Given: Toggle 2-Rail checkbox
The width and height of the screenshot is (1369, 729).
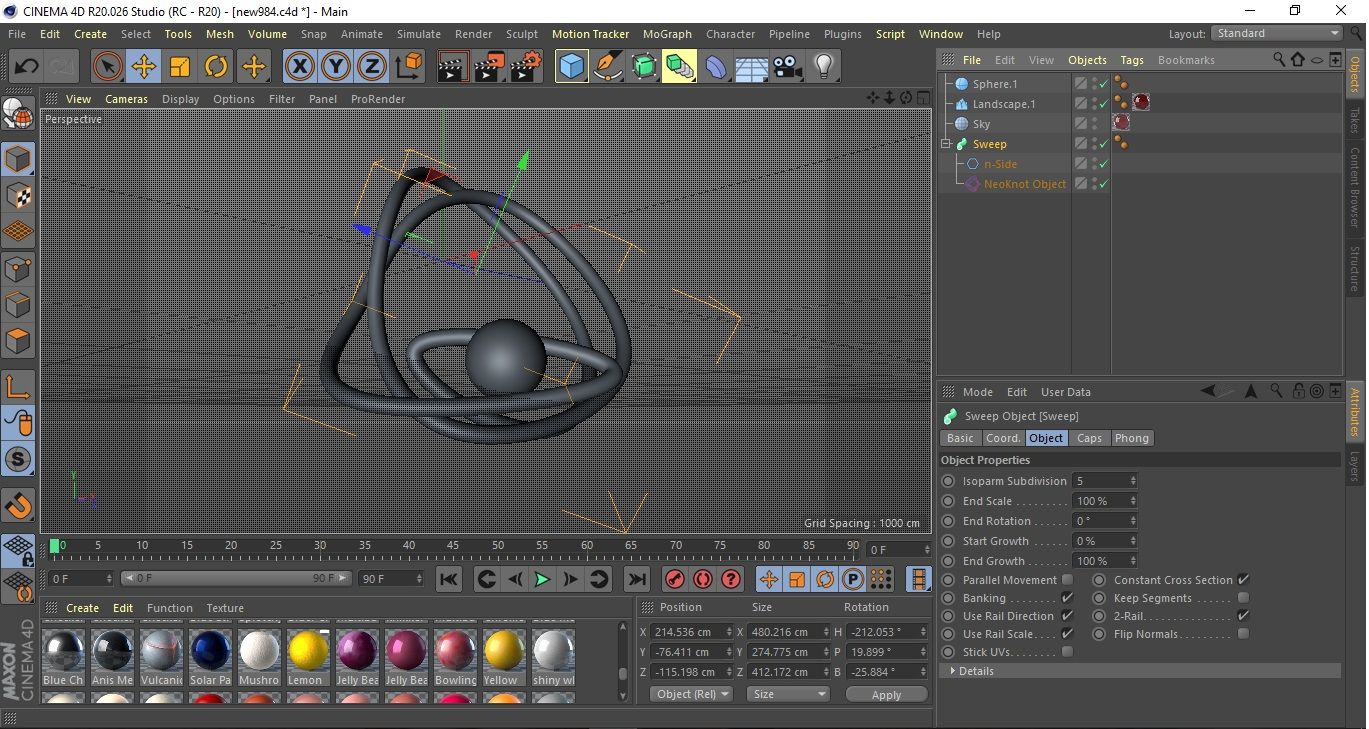Looking at the screenshot, I should (1243, 616).
